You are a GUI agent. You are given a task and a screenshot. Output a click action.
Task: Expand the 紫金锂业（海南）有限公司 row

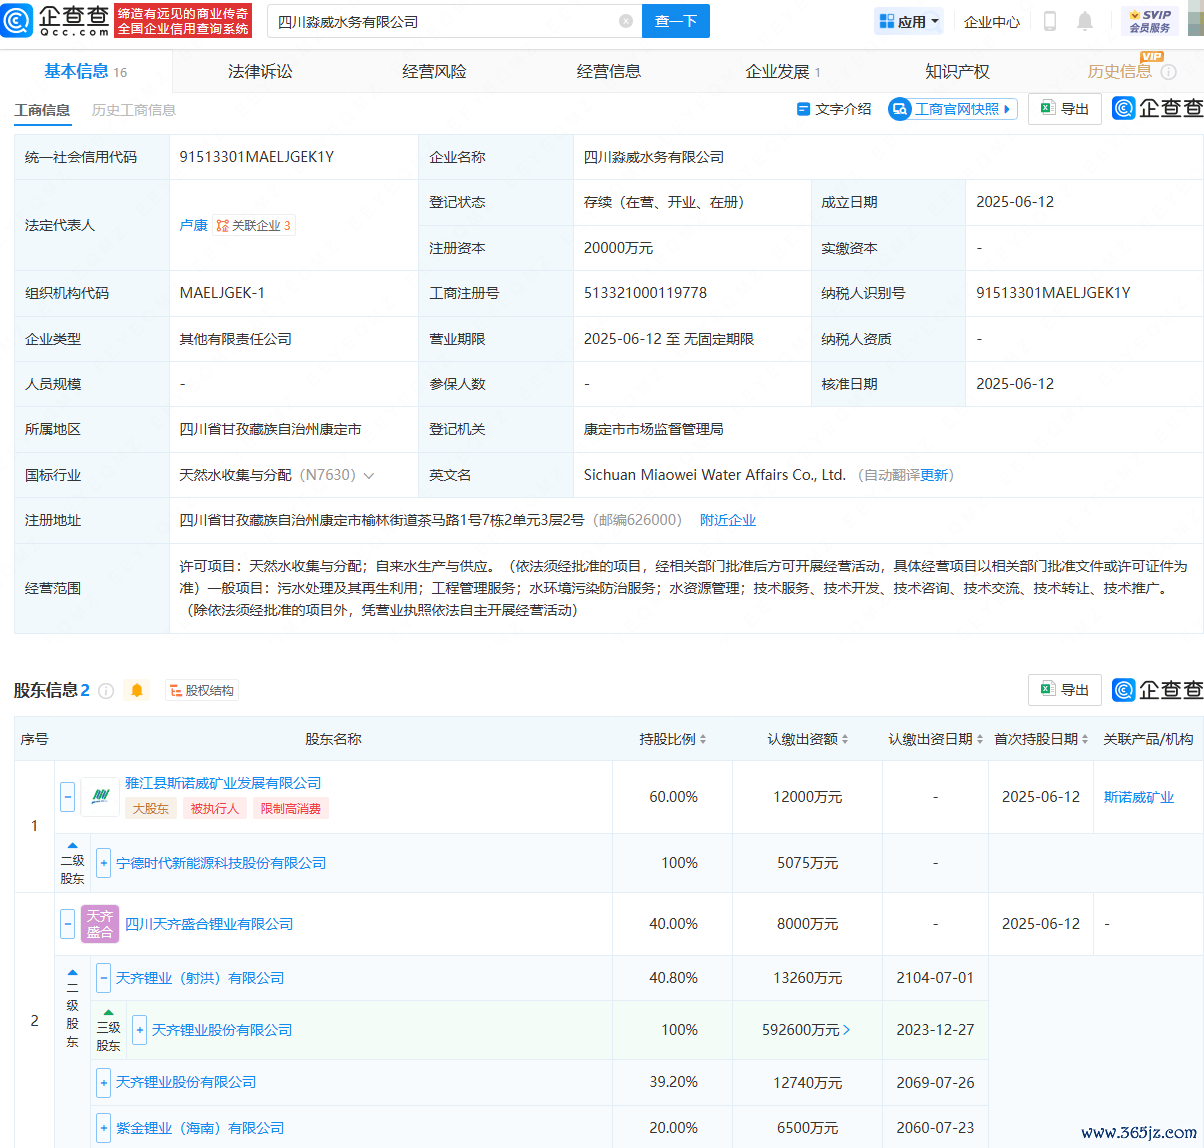(103, 1128)
